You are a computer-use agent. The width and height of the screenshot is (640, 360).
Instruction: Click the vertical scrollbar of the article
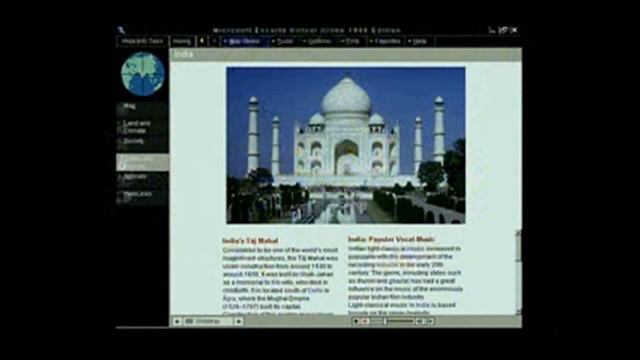[518, 272]
